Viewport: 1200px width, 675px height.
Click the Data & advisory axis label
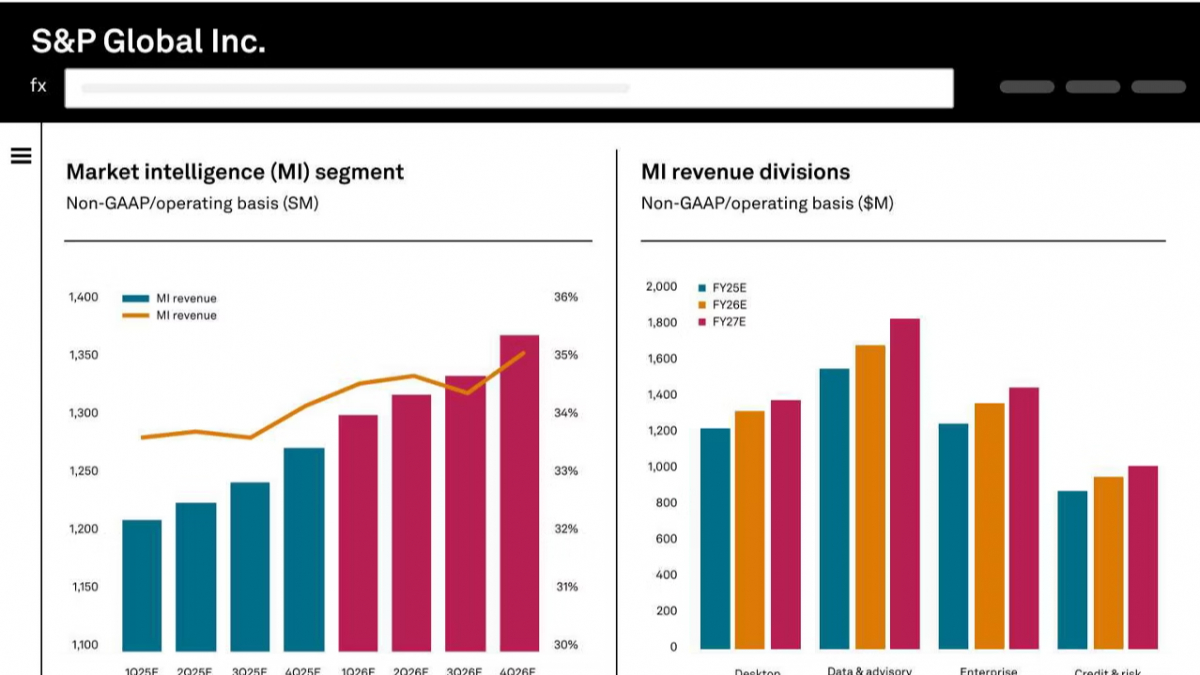869,670
